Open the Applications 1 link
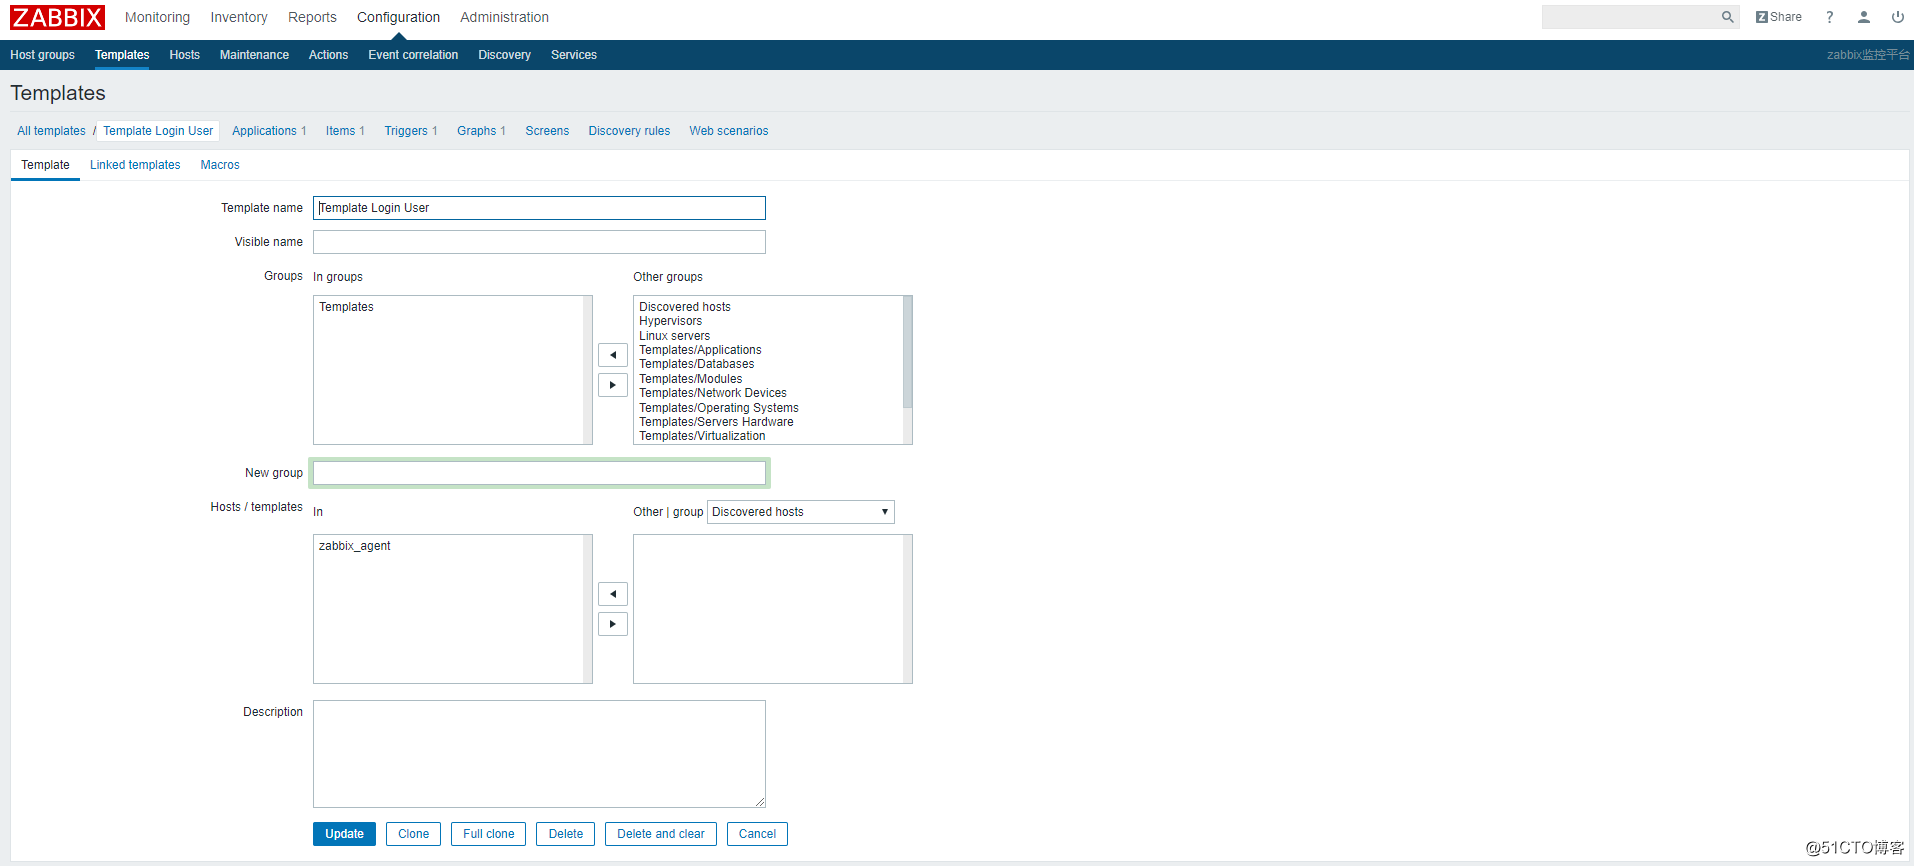 click(269, 131)
